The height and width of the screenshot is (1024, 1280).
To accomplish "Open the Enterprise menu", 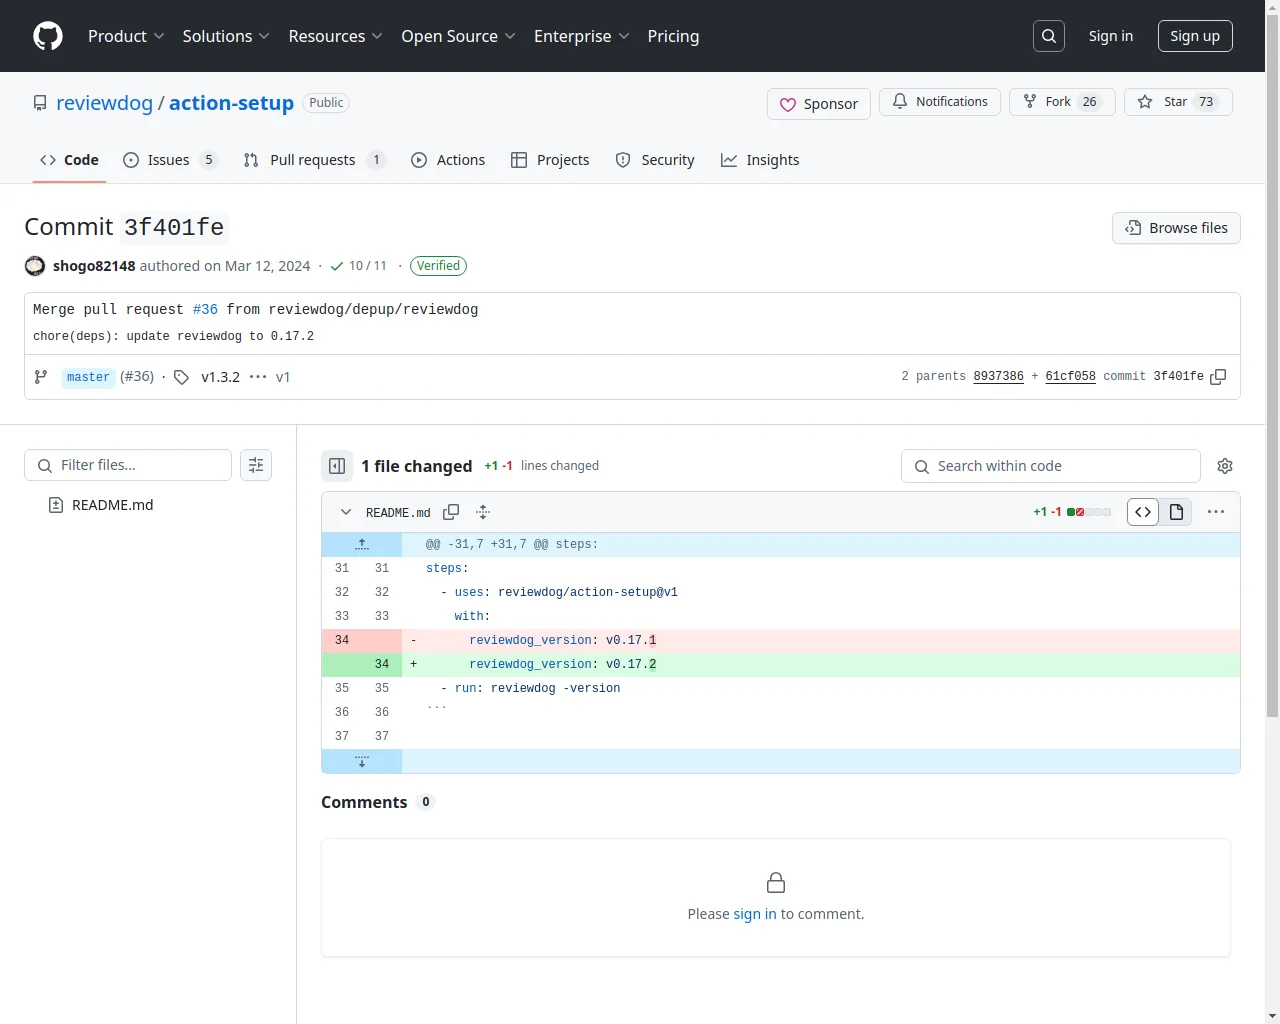I will pos(581,36).
